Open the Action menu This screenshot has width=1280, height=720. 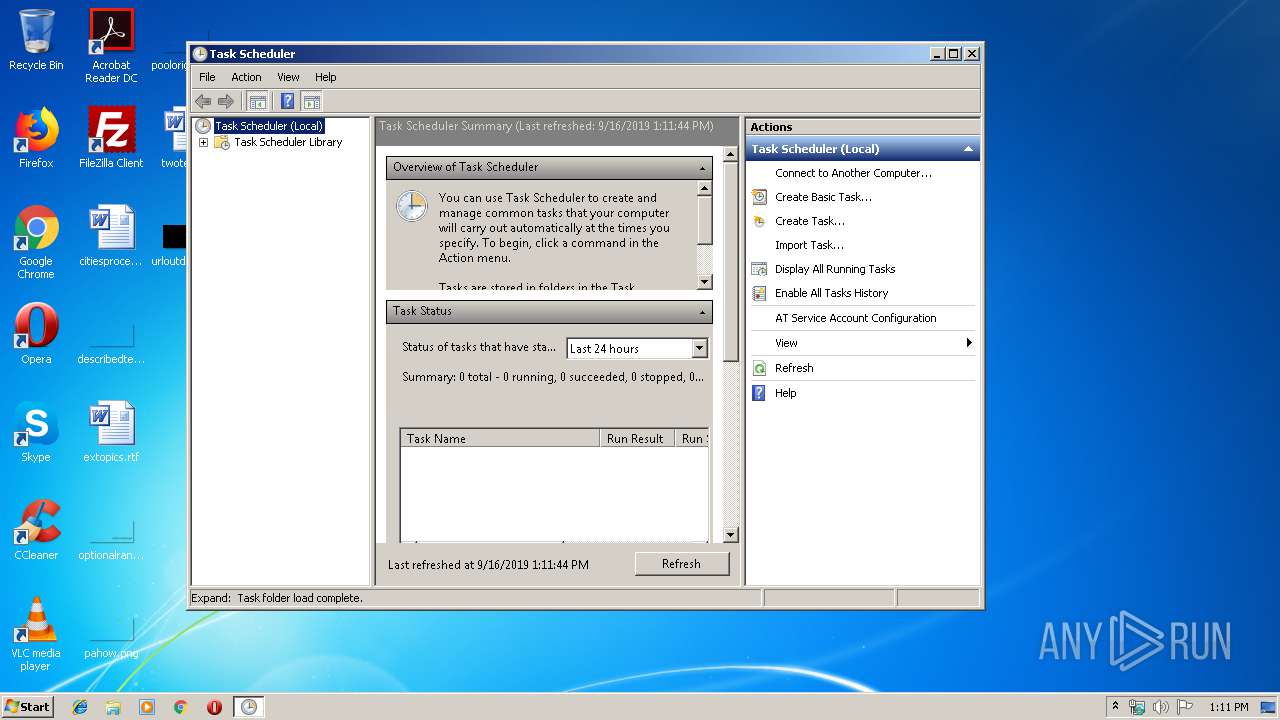[x=246, y=77]
